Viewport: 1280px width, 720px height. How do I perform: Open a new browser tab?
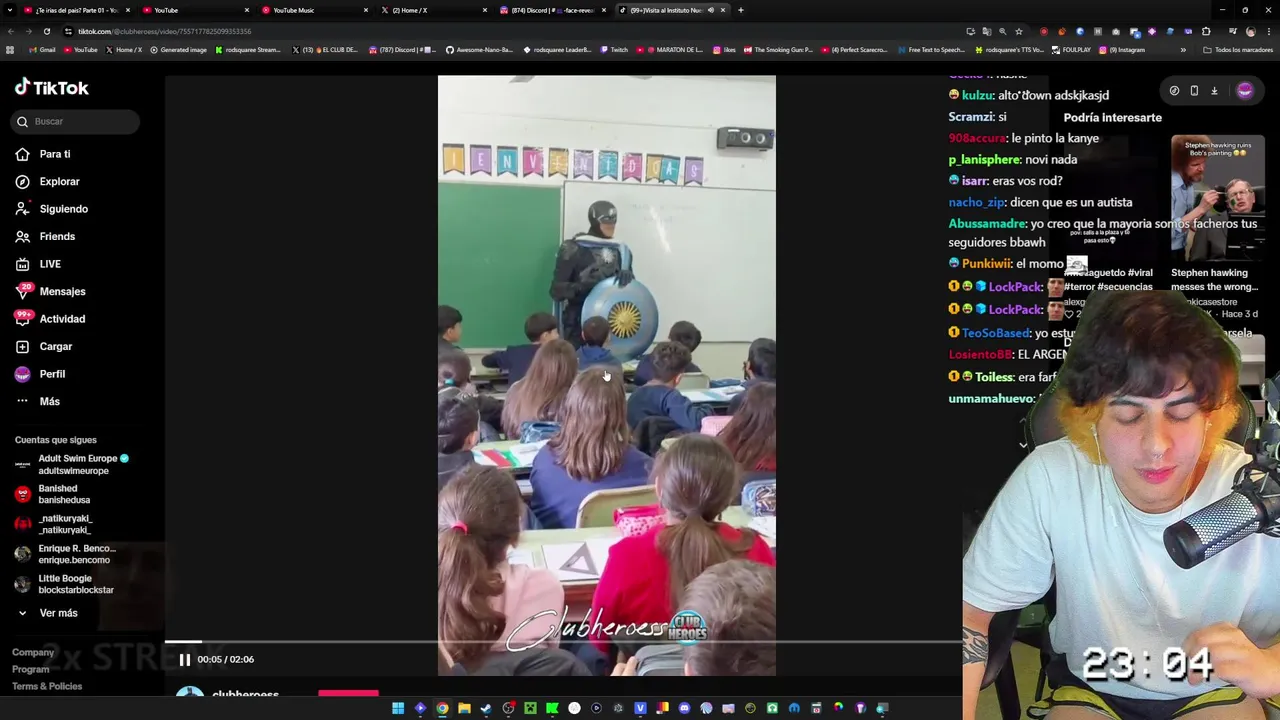coord(740,10)
